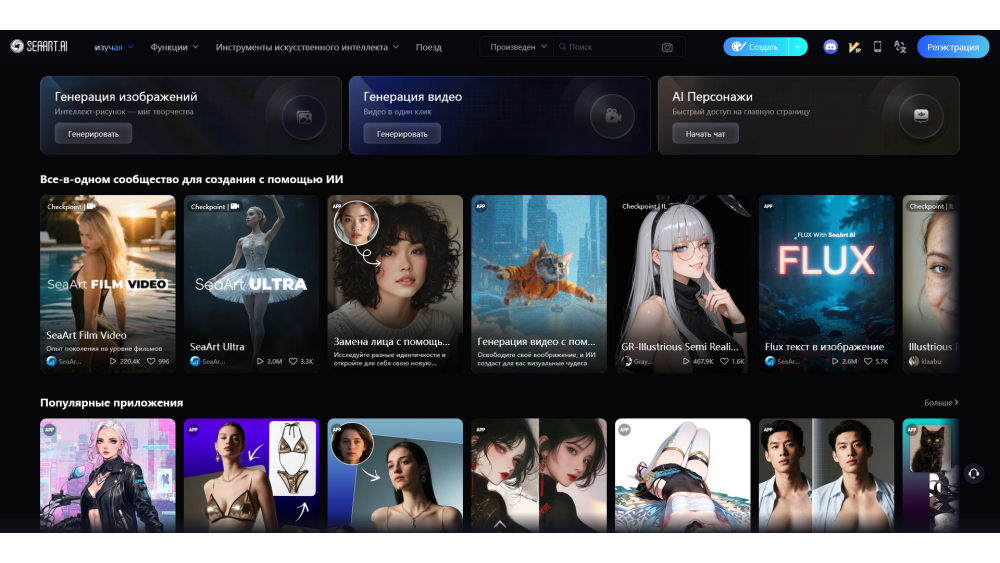Image resolution: width=1000 pixels, height=563 pixels.
Task: Open the Произведен search type dropdown
Action: coord(518,47)
